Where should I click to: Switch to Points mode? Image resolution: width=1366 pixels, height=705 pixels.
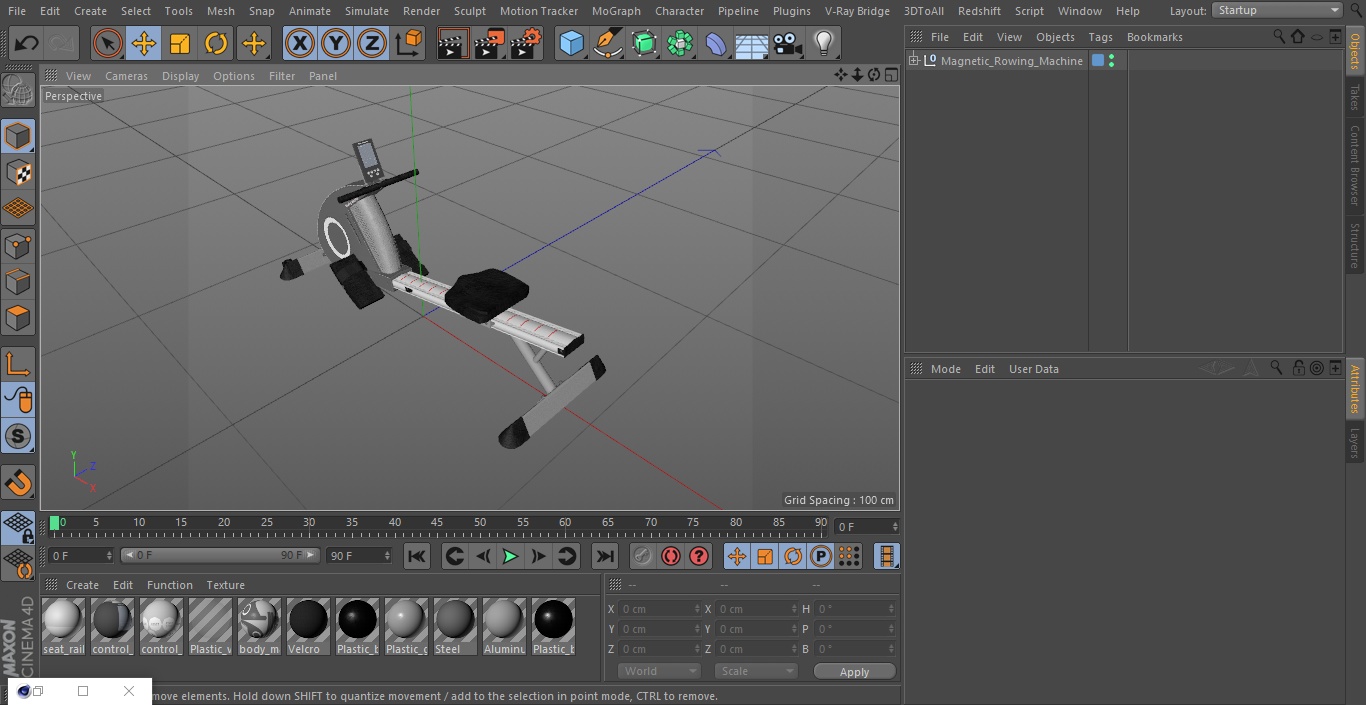pyautogui.click(x=18, y=245)
